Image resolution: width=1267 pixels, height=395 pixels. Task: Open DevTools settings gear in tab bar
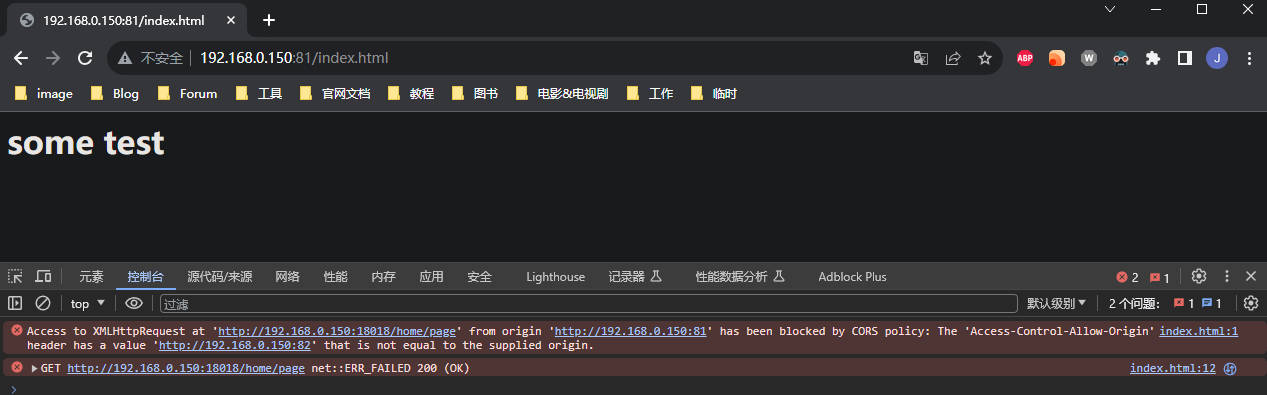coord(1199,276)
